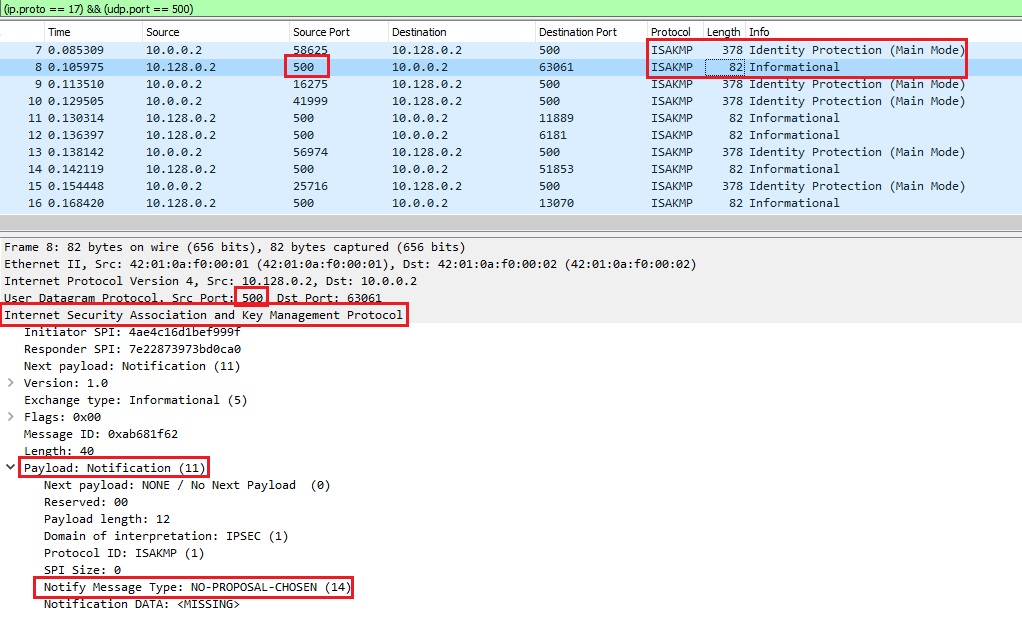Select the Responder SPI field
Screen dimensions: 1022x624
click(x=132, y=349)
